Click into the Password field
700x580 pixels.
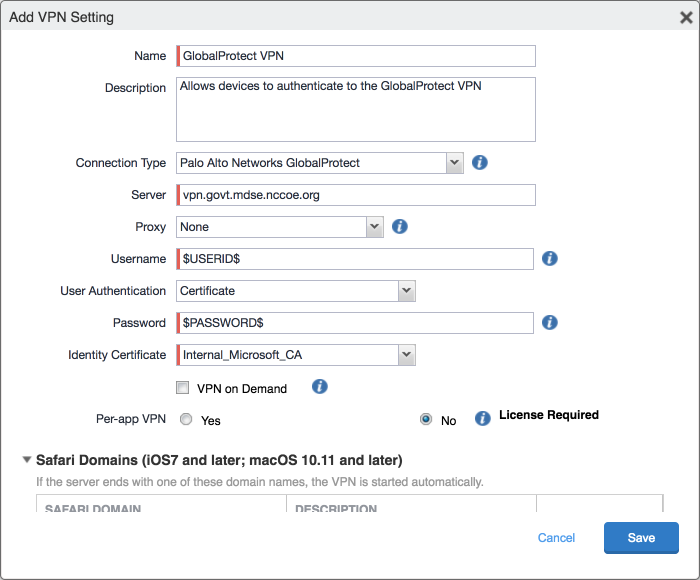(x=355, y=323)
